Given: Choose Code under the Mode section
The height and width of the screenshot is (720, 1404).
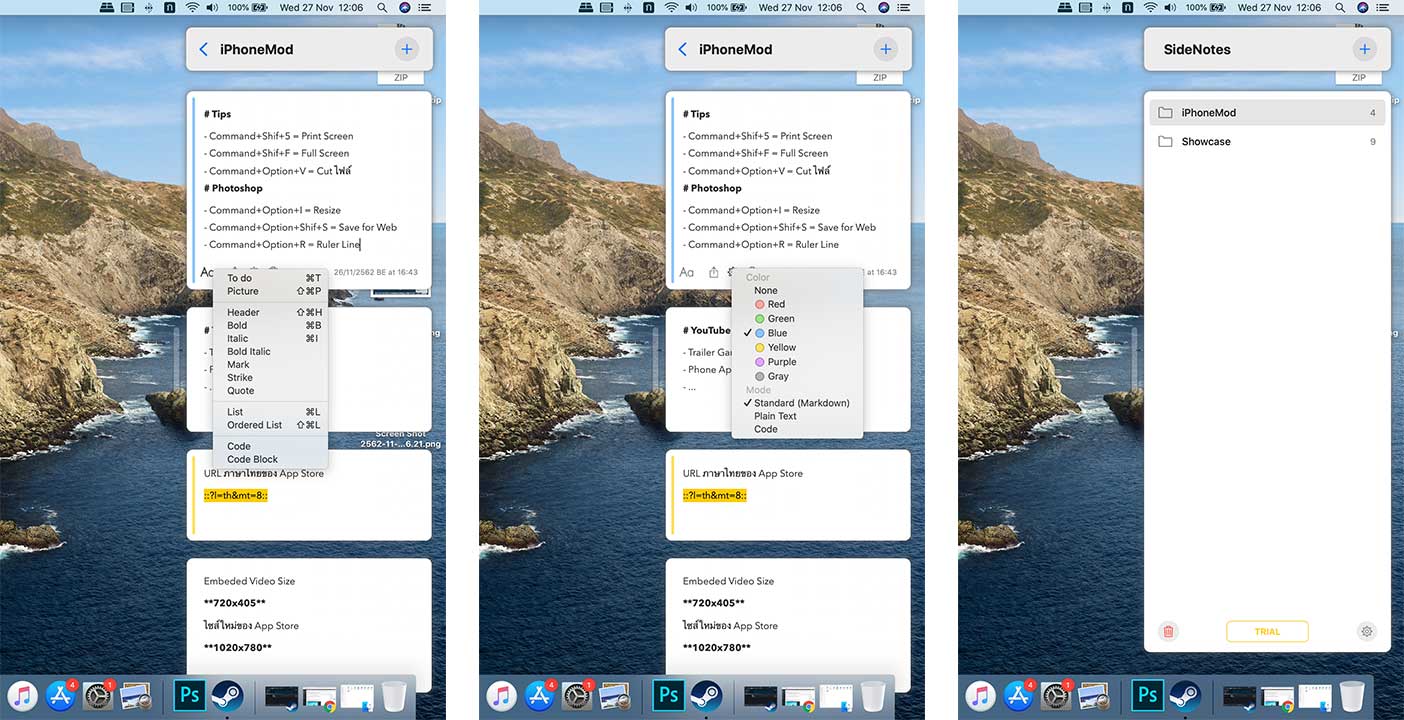Looking at the screenshot, I should (765, 429).
